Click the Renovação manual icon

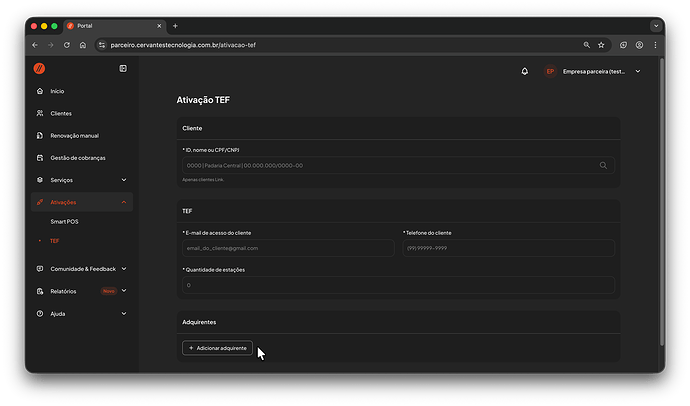[40, 135]
